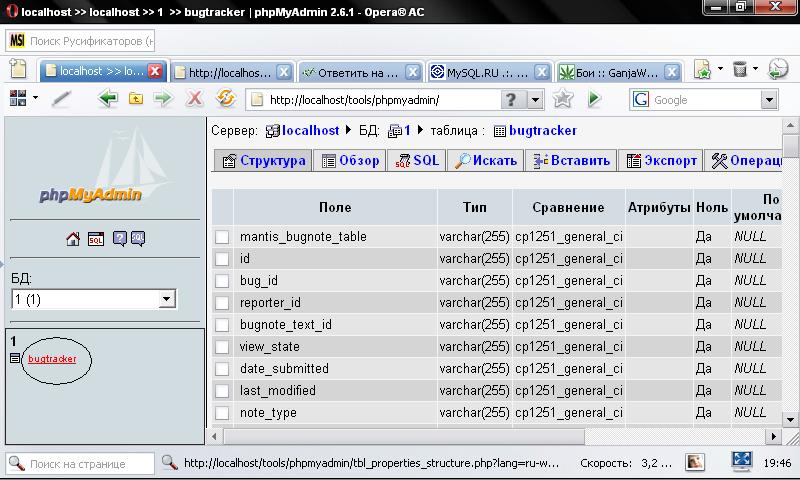The width and height of the screenshot is (800, 480).
Task: Open the MySQL documentation SQL icon
Action: [x=138, y=239]
